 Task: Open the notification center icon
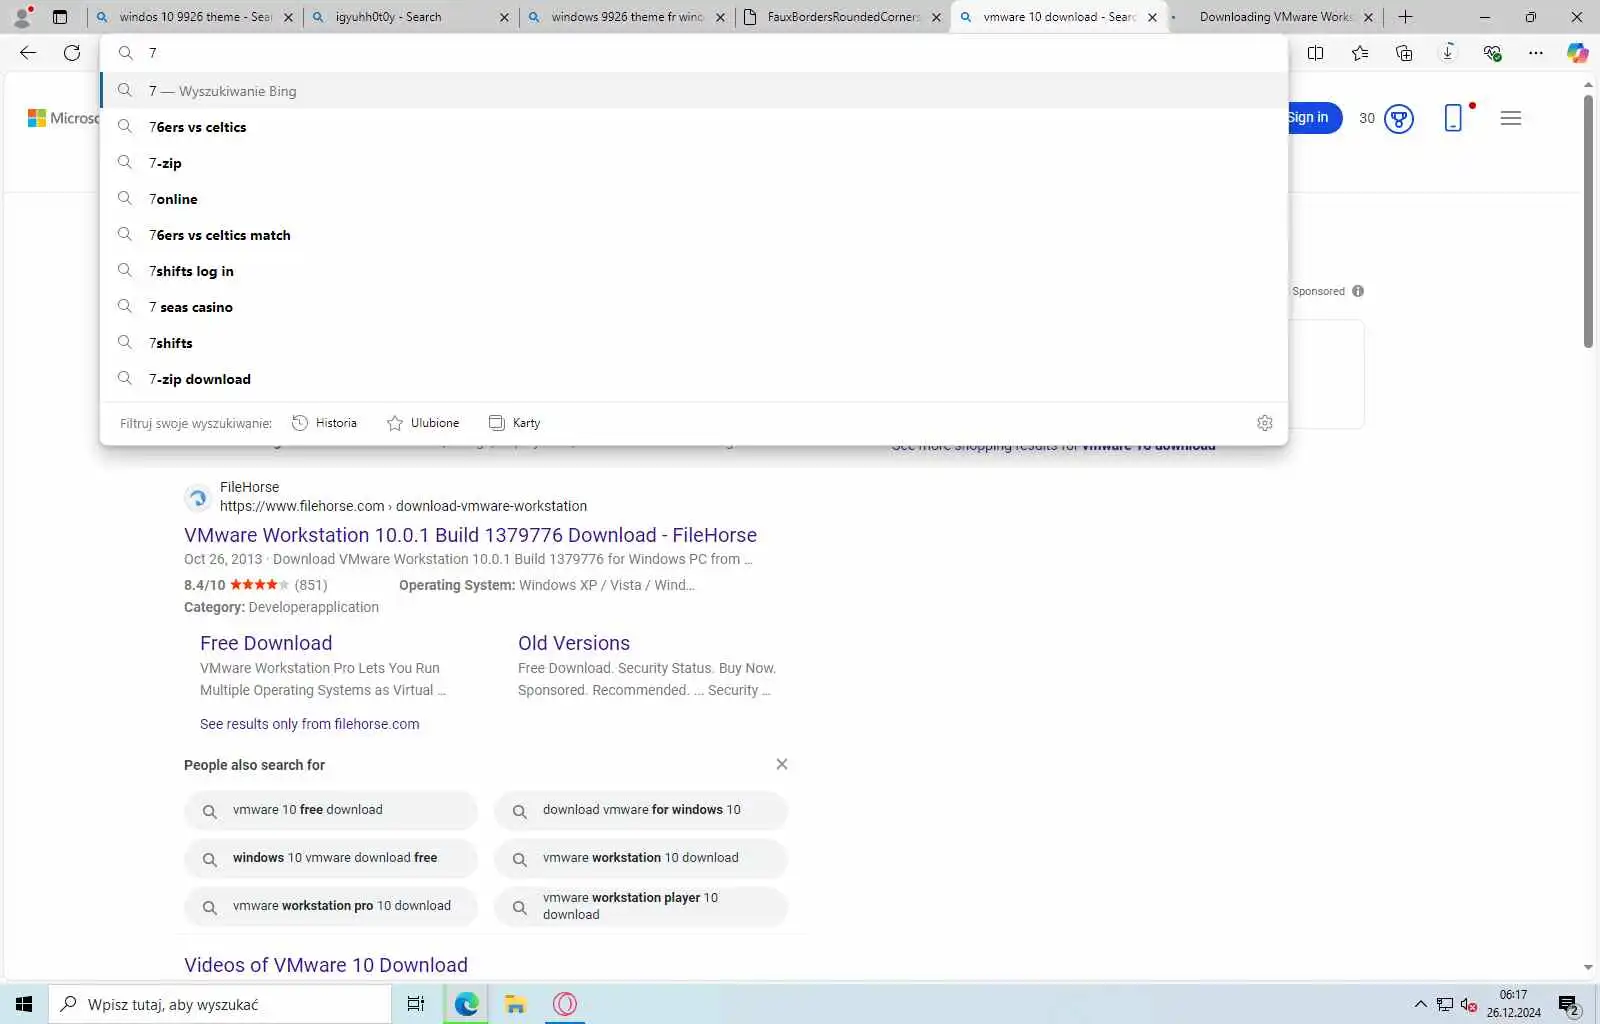point(1569,1005)
